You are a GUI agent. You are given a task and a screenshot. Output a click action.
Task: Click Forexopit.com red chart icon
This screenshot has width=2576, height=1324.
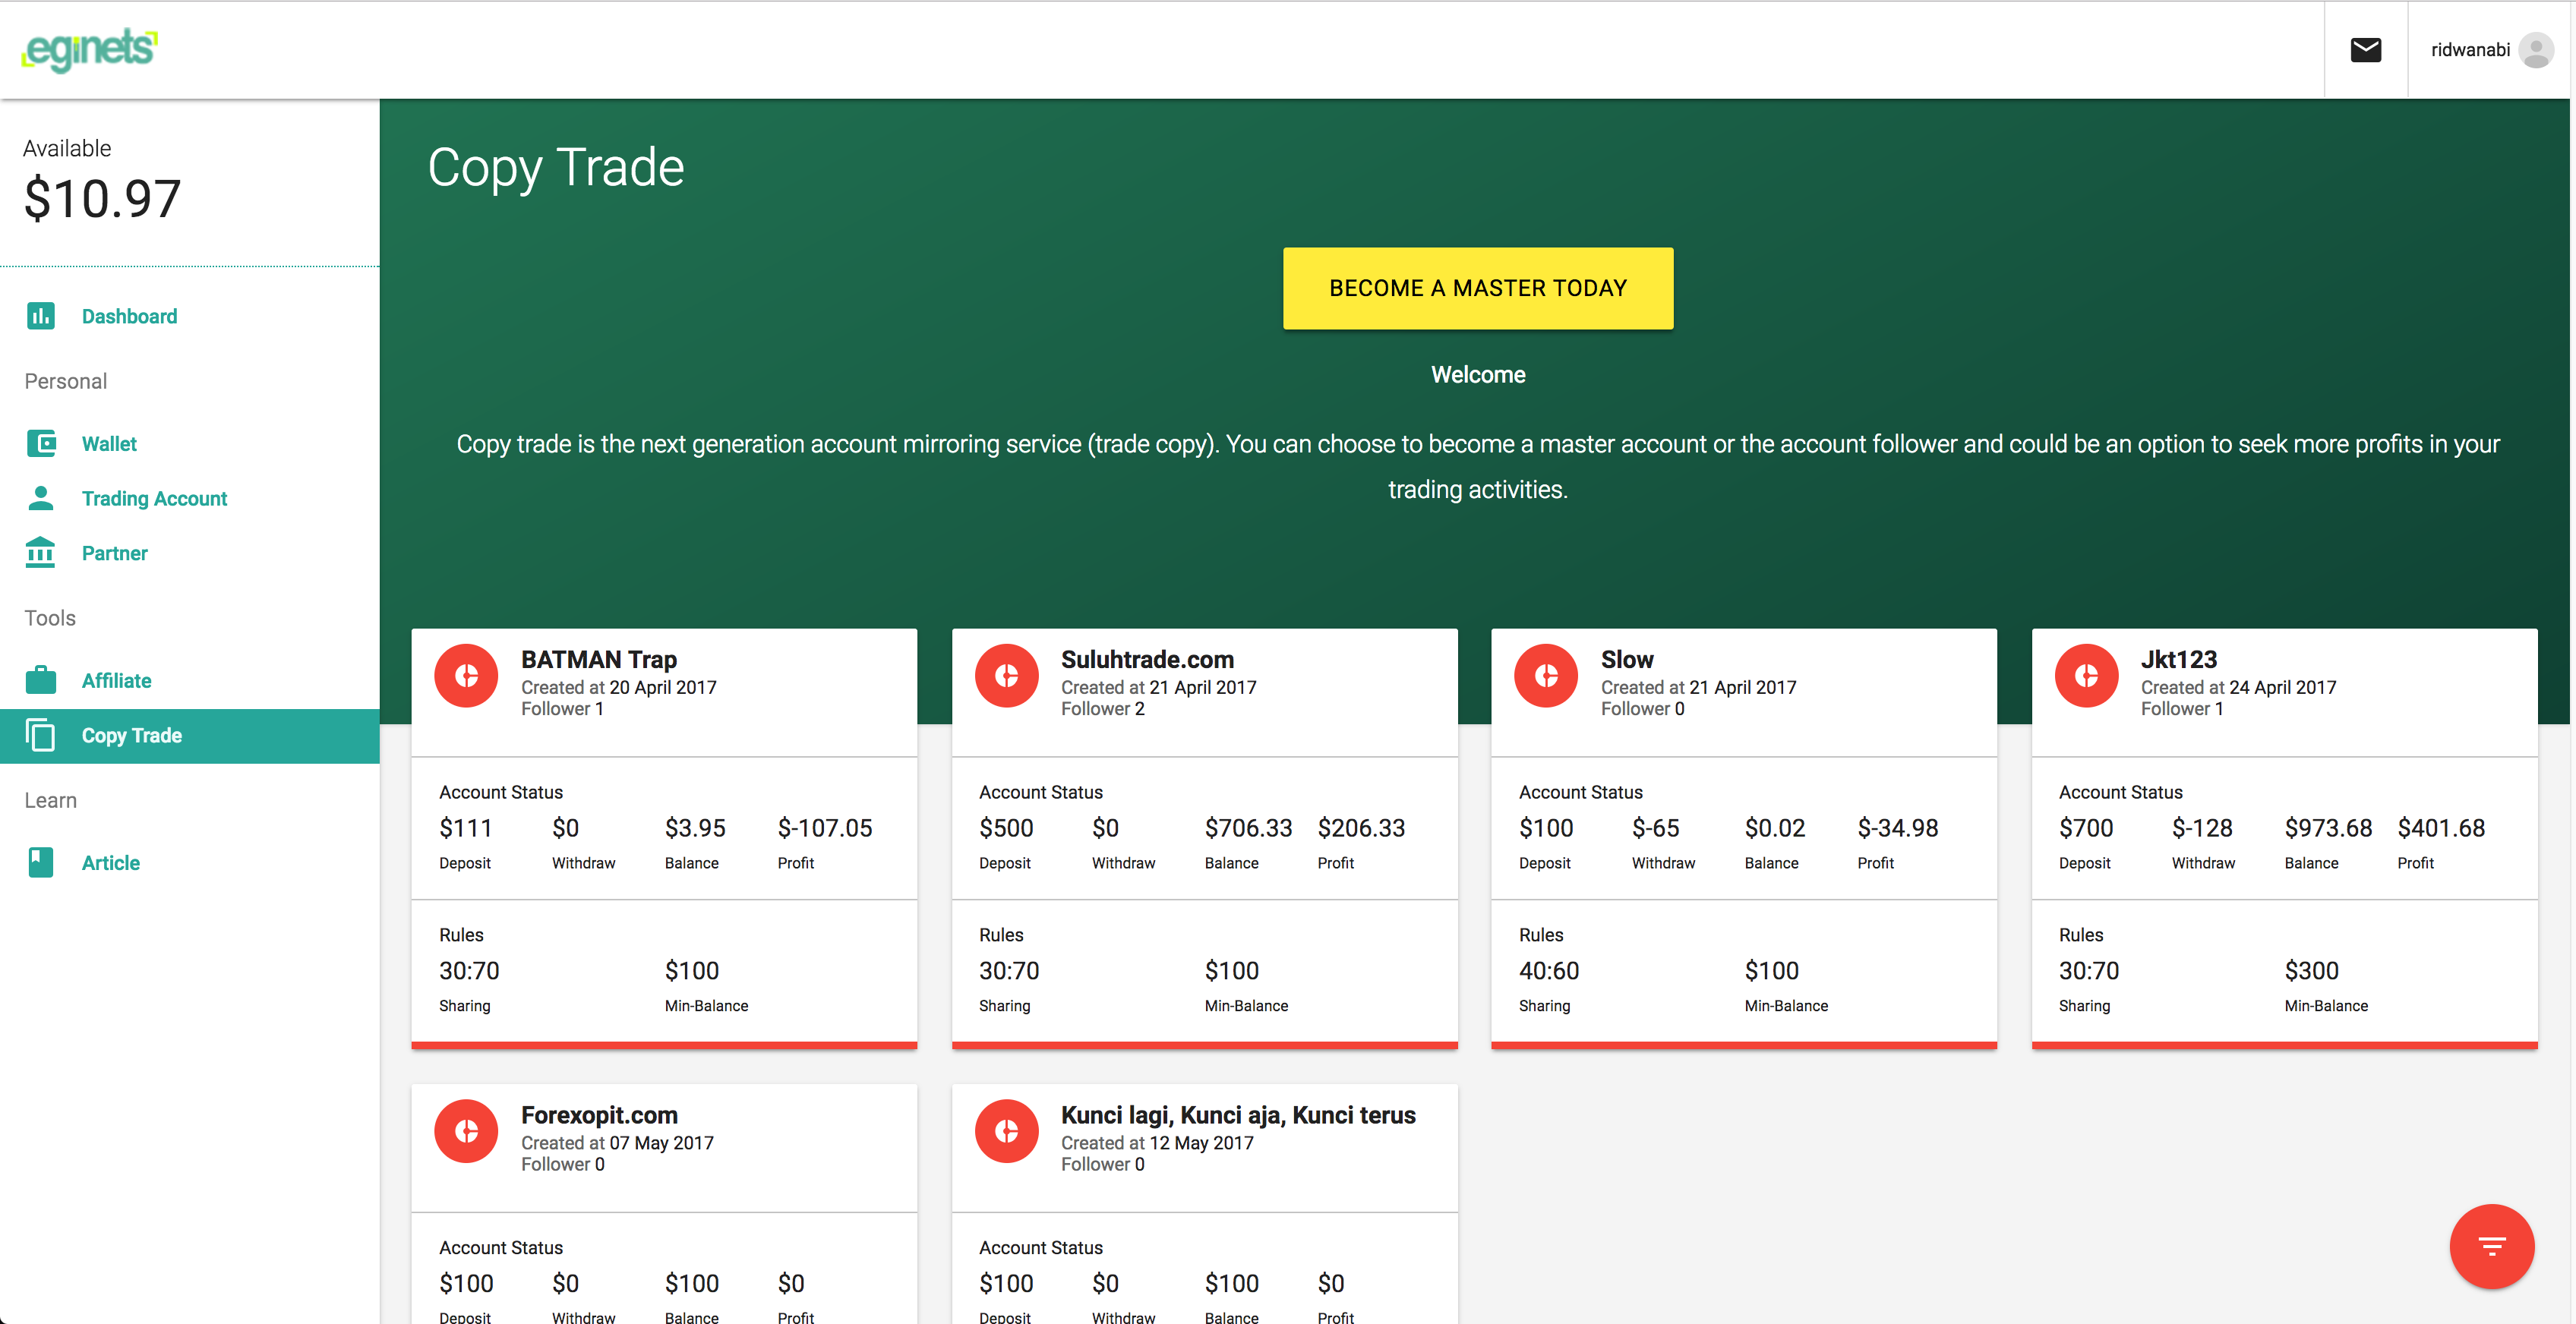[x=466, y=1131]
